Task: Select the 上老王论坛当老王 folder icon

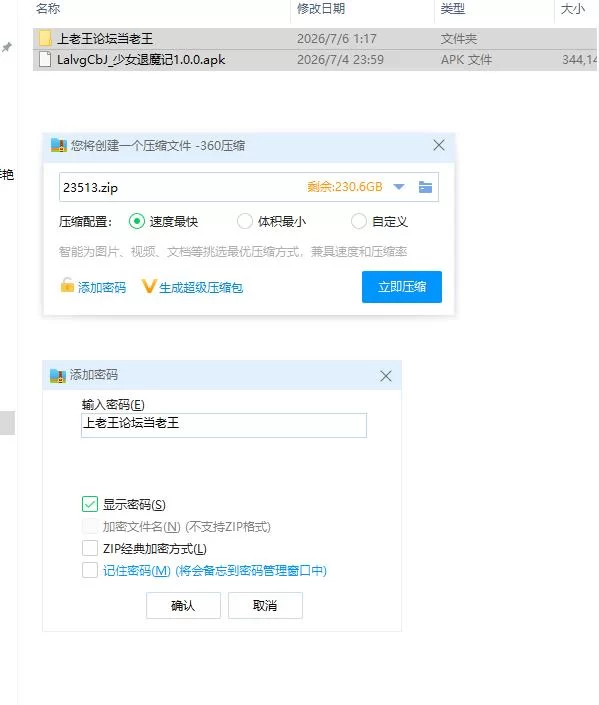Action: point(45,39)
